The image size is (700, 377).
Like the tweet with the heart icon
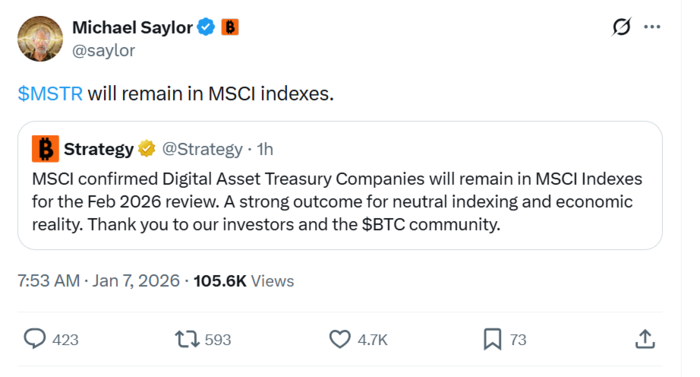coord(340,339)
